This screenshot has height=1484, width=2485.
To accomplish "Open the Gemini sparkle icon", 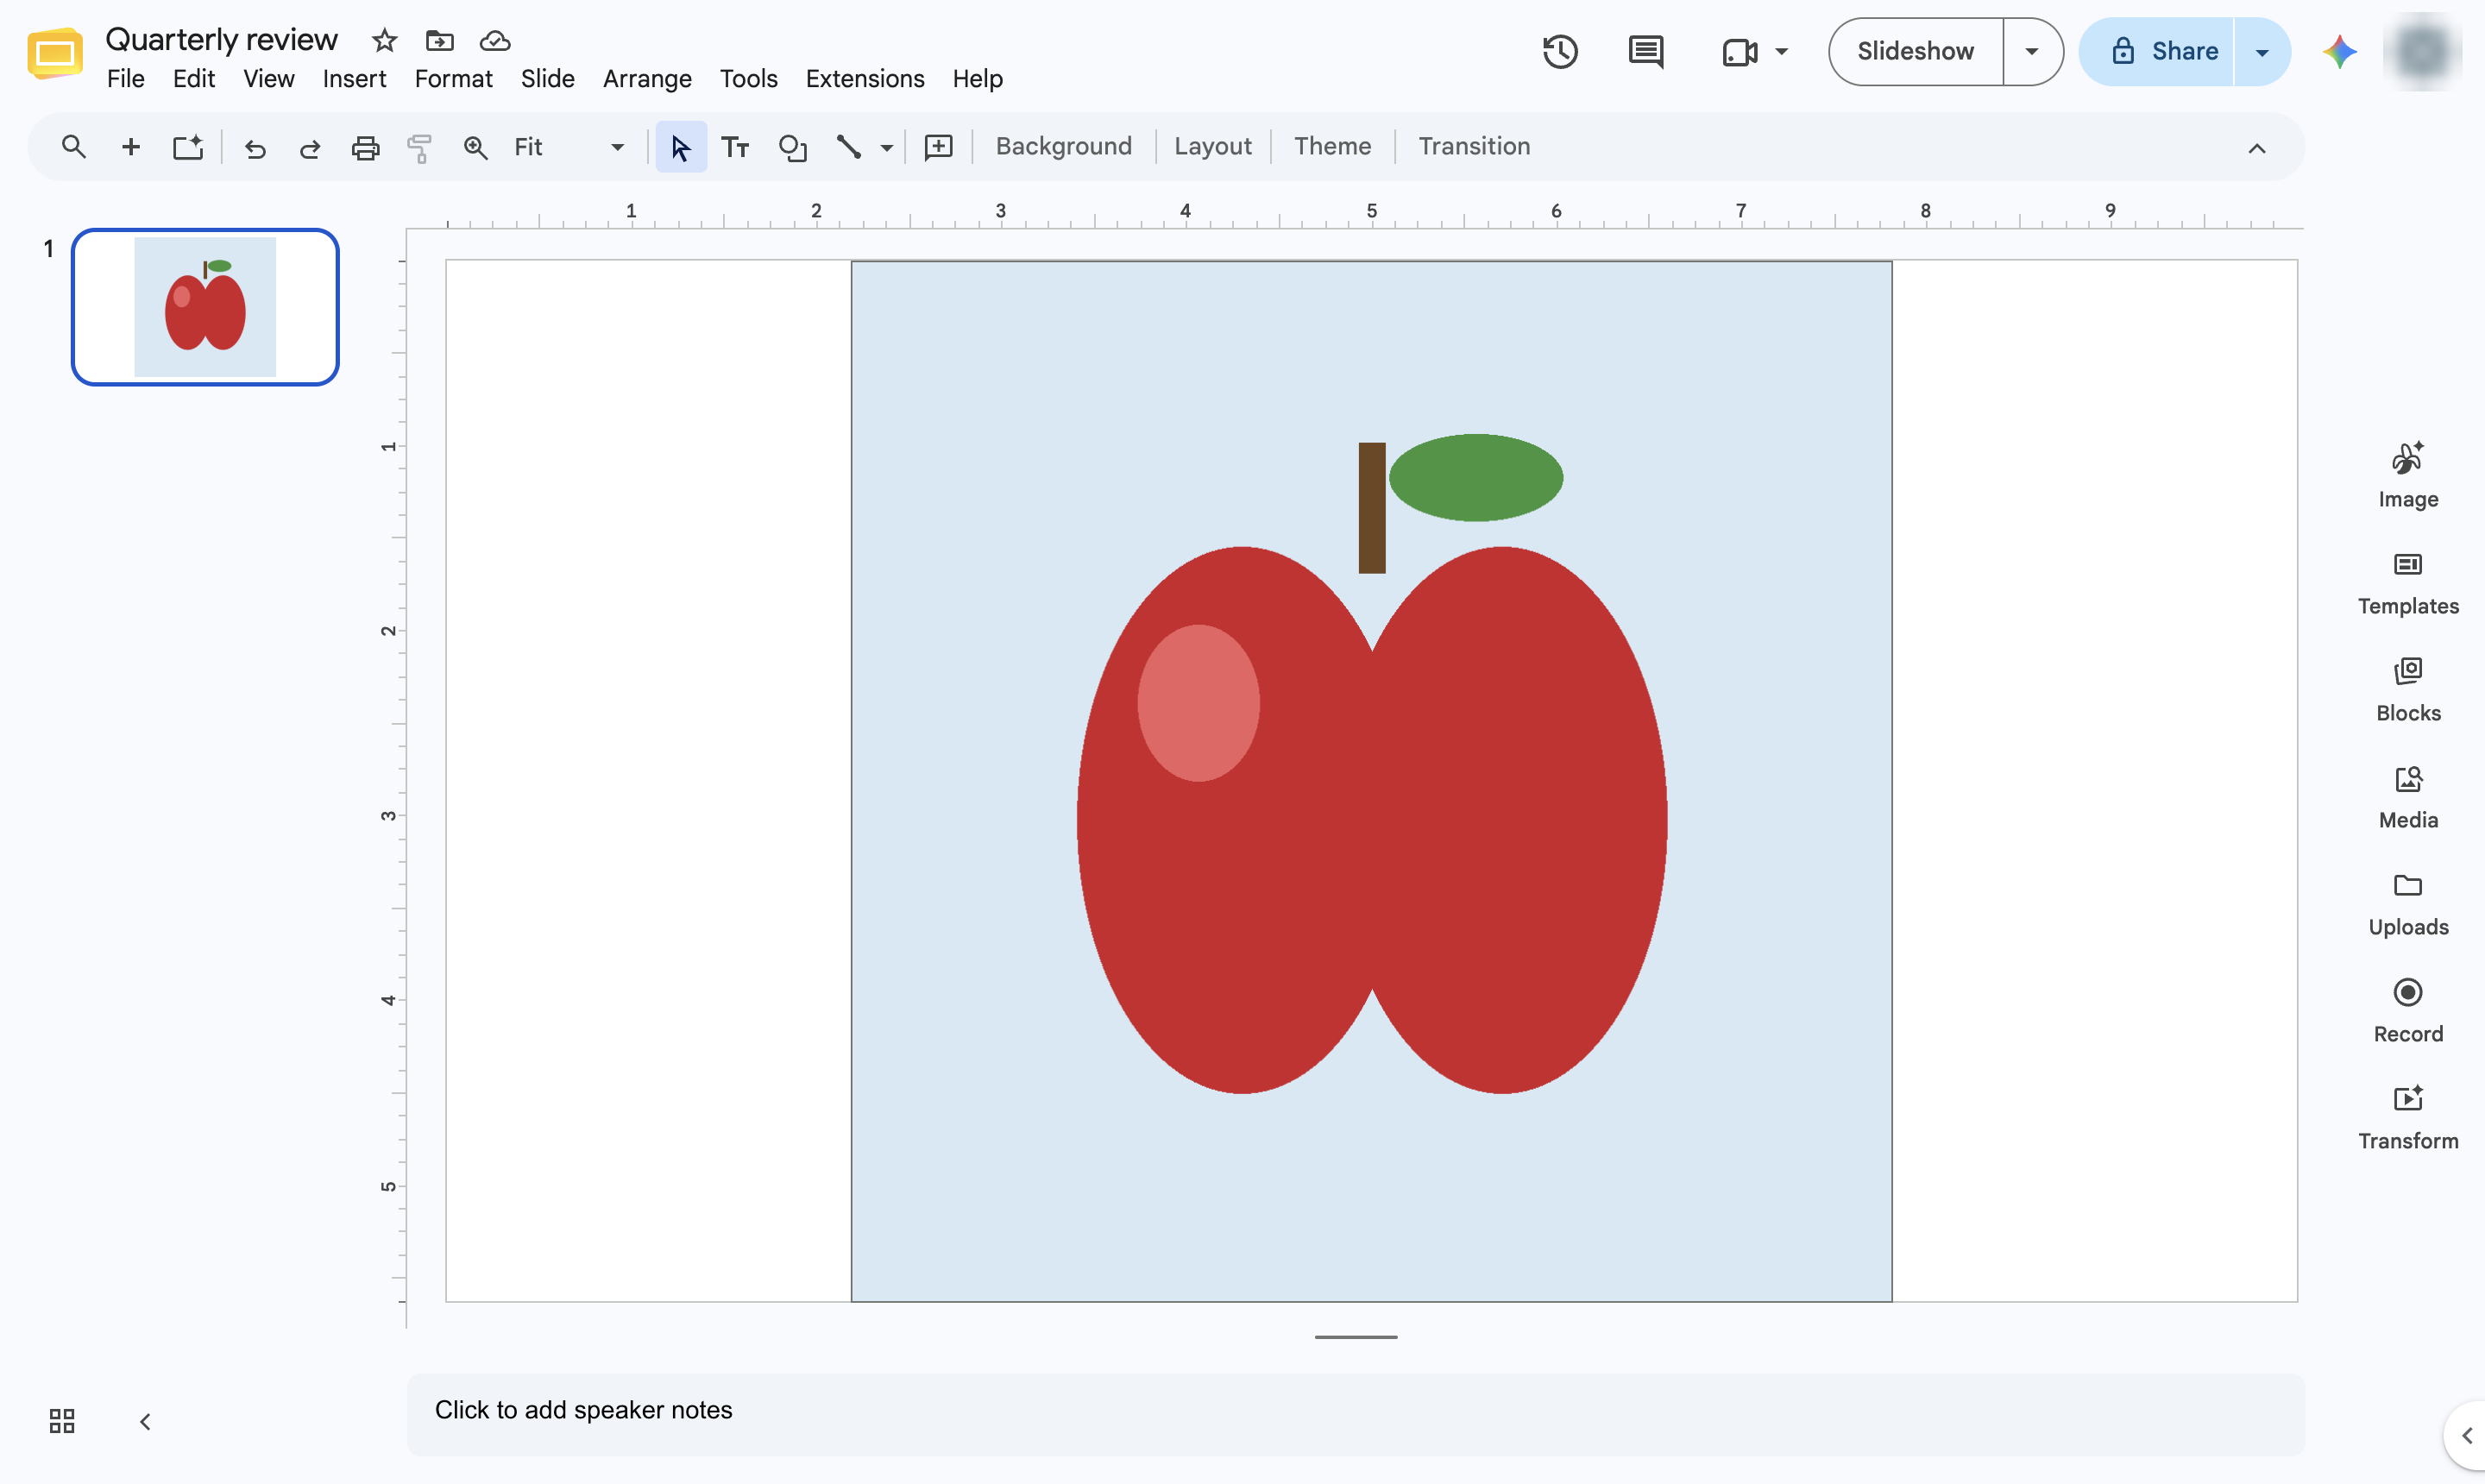I will [2340, 51].
